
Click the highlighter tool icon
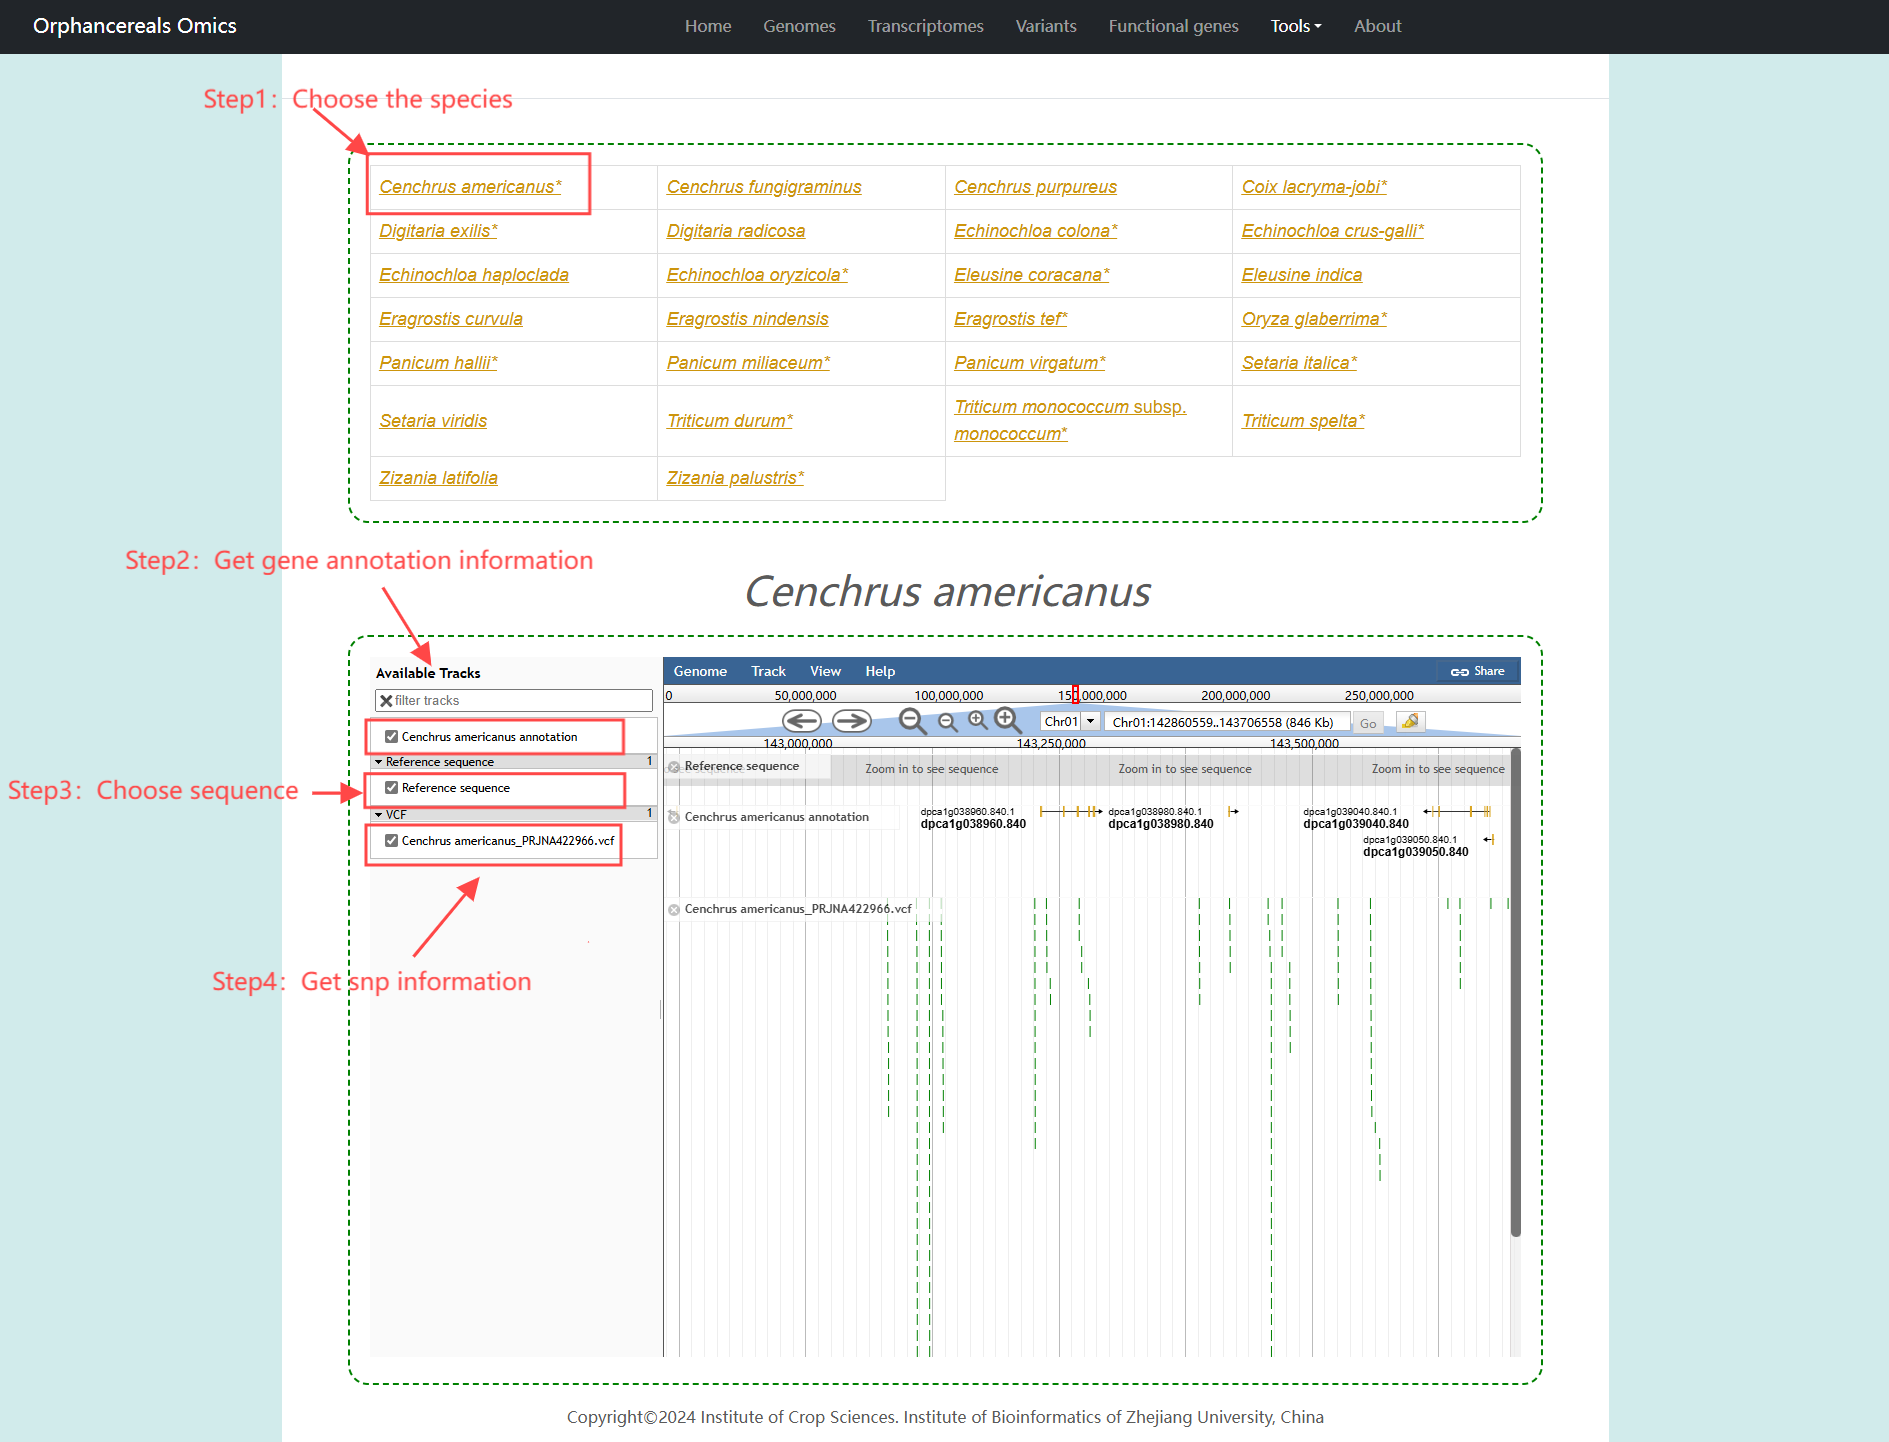click(1410, 722)
